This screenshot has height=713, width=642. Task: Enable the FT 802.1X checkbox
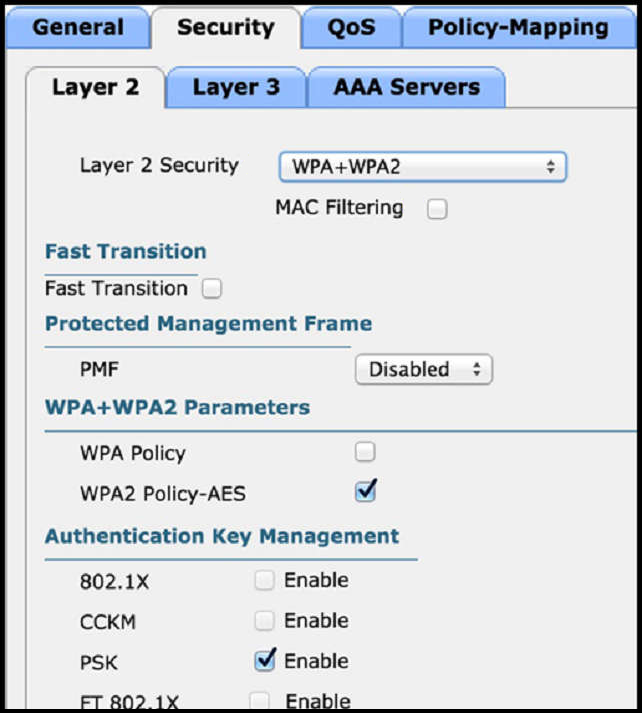[259, 701]
